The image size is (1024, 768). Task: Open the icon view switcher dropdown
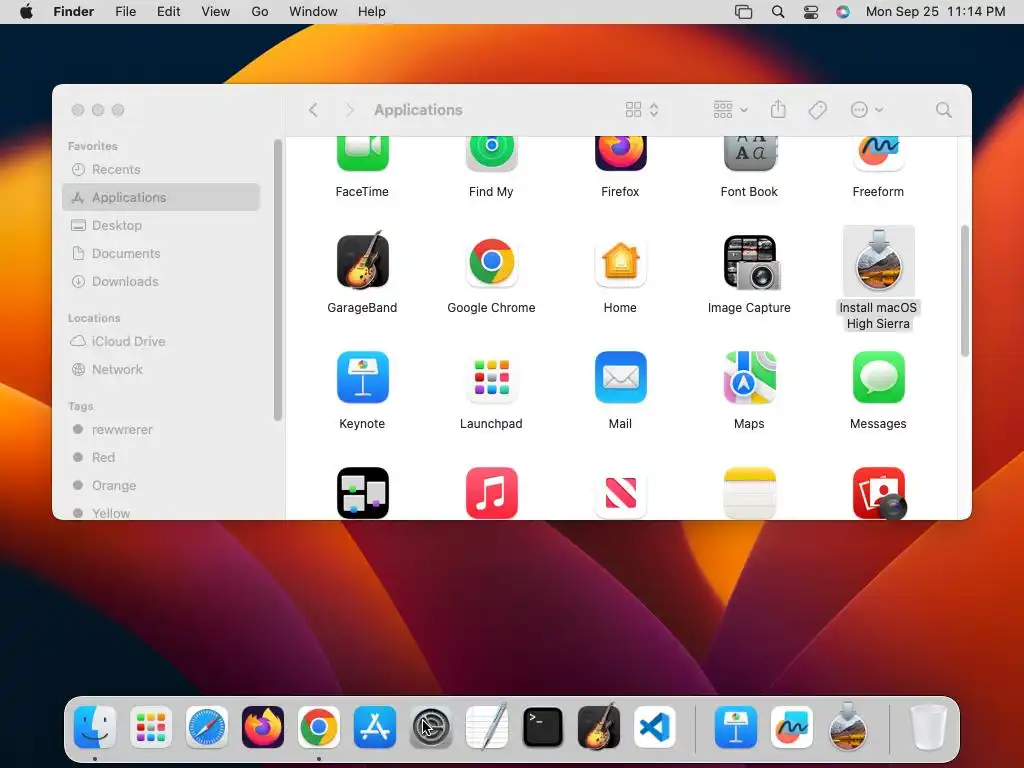pyautogui.click(x=642, y=110)
